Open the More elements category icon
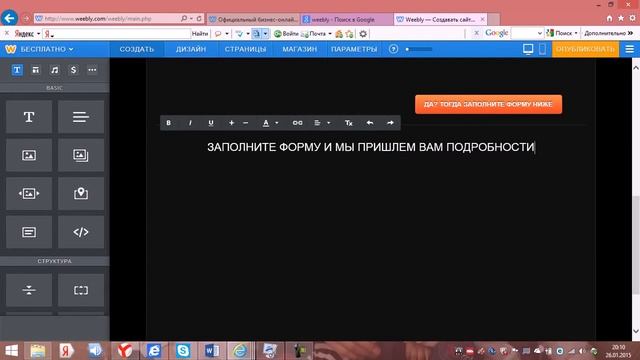Screen dimensions: 640x360 tap(92, 70)
